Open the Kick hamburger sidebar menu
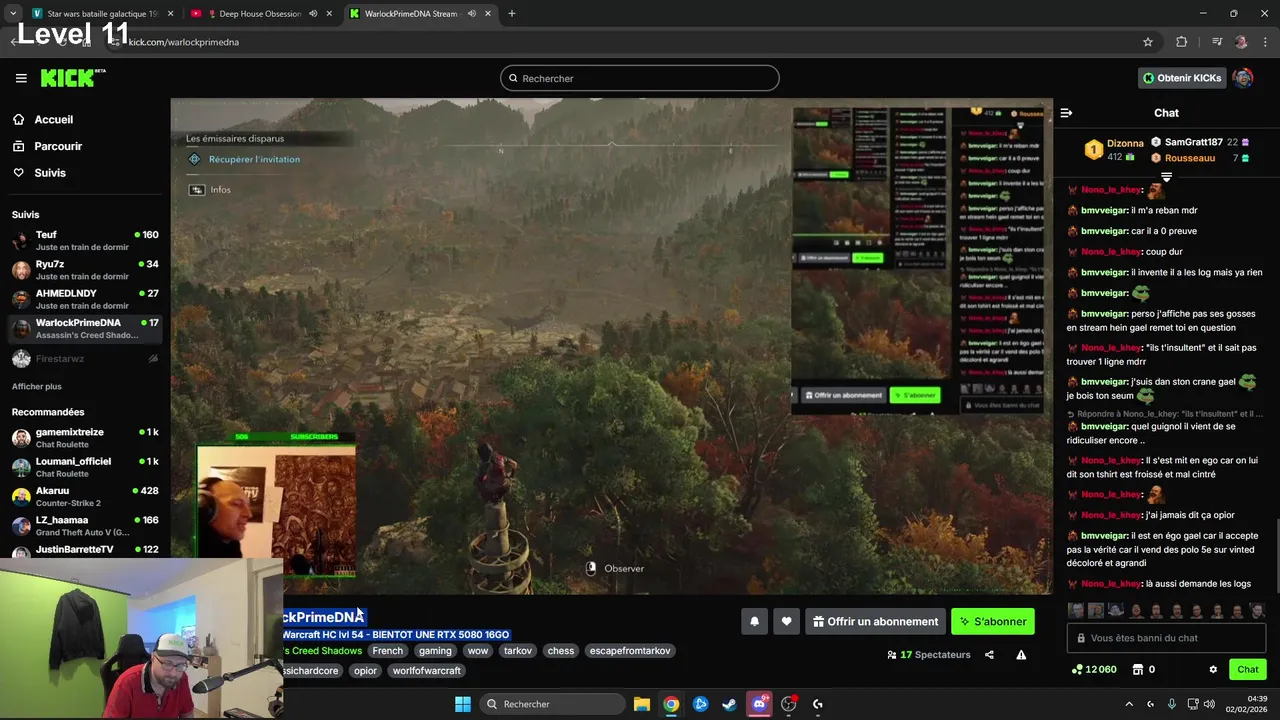Screen dimensions: 1280x720 point(21,78)
